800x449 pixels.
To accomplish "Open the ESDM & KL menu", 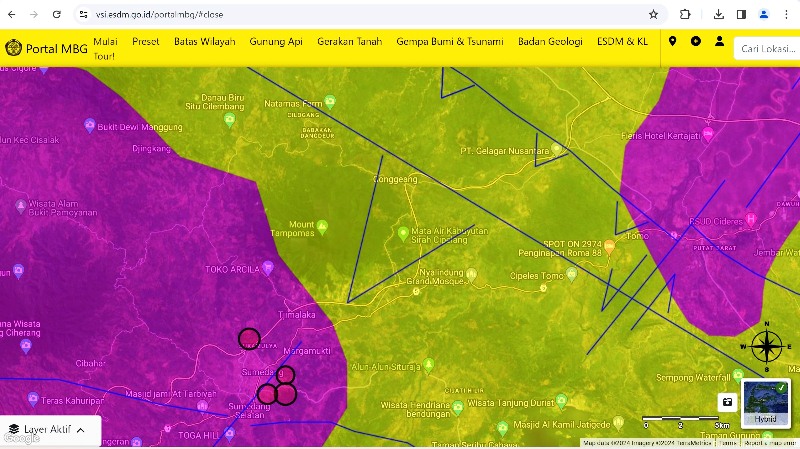I will (622, 41).
